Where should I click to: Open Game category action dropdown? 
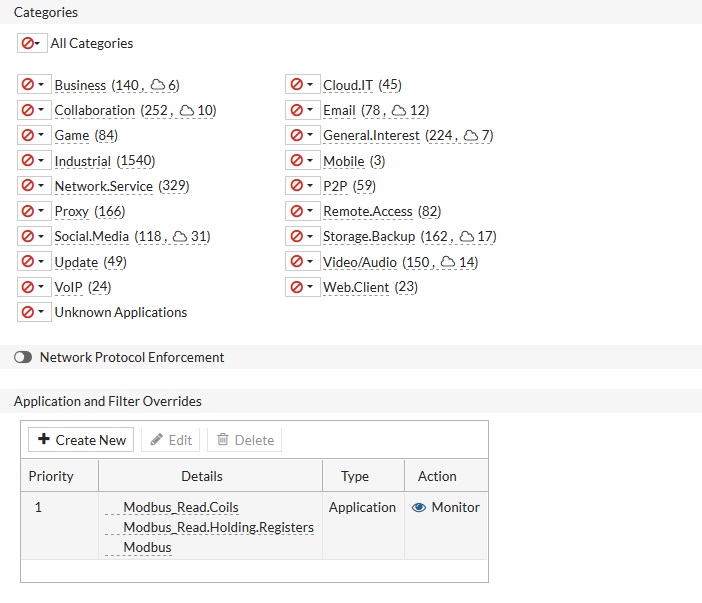(34, 135)
